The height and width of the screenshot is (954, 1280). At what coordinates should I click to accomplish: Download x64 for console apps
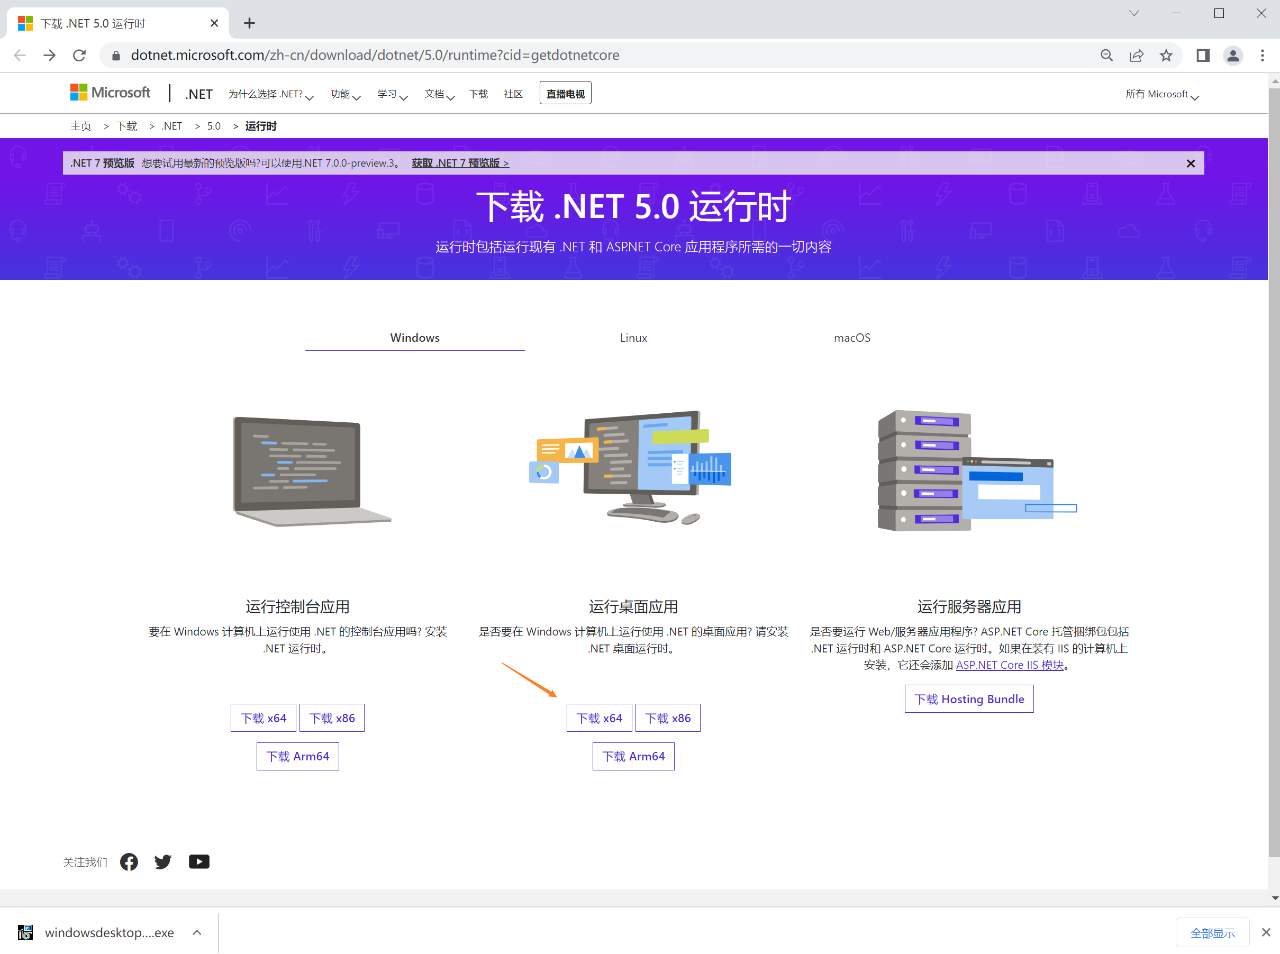(264, 718)
